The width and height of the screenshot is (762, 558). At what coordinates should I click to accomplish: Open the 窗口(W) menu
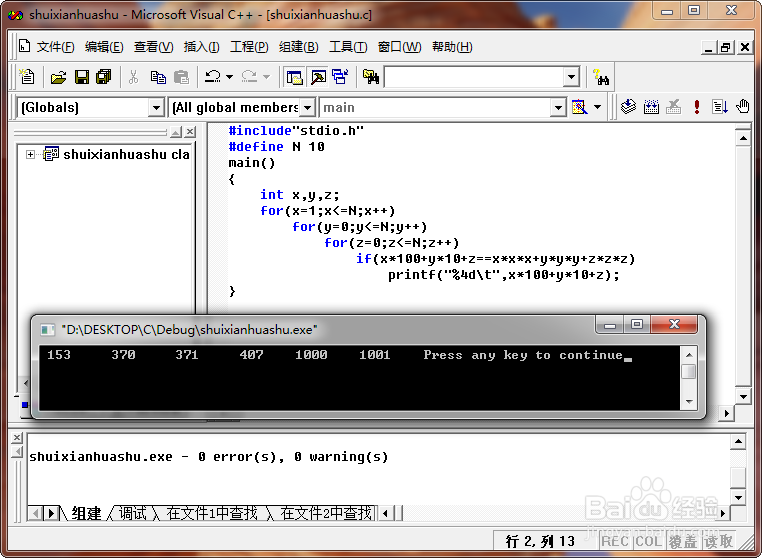(x=399, y=47)
